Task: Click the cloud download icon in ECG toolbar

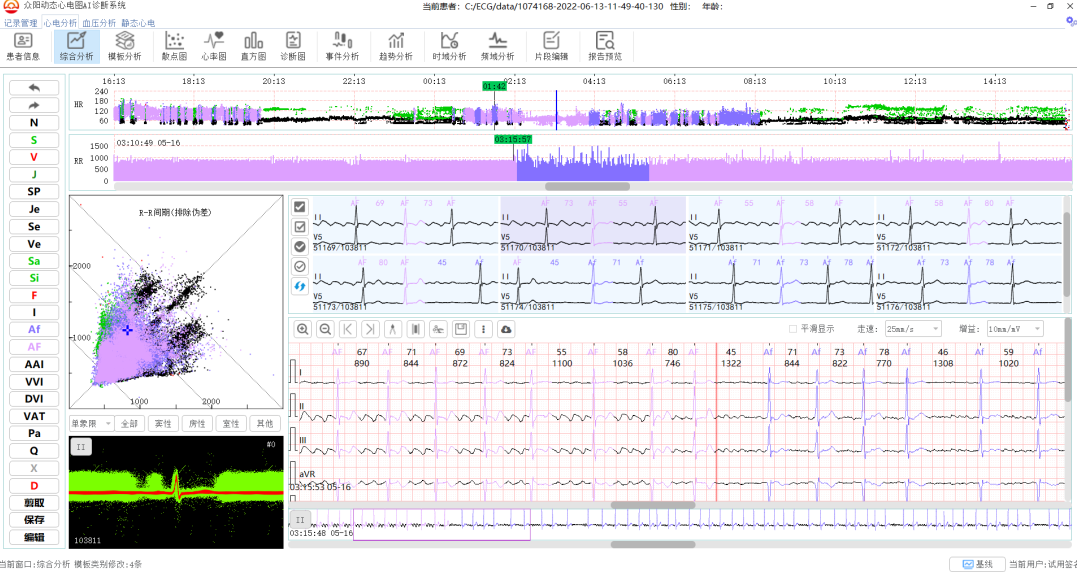Action: 506,329
